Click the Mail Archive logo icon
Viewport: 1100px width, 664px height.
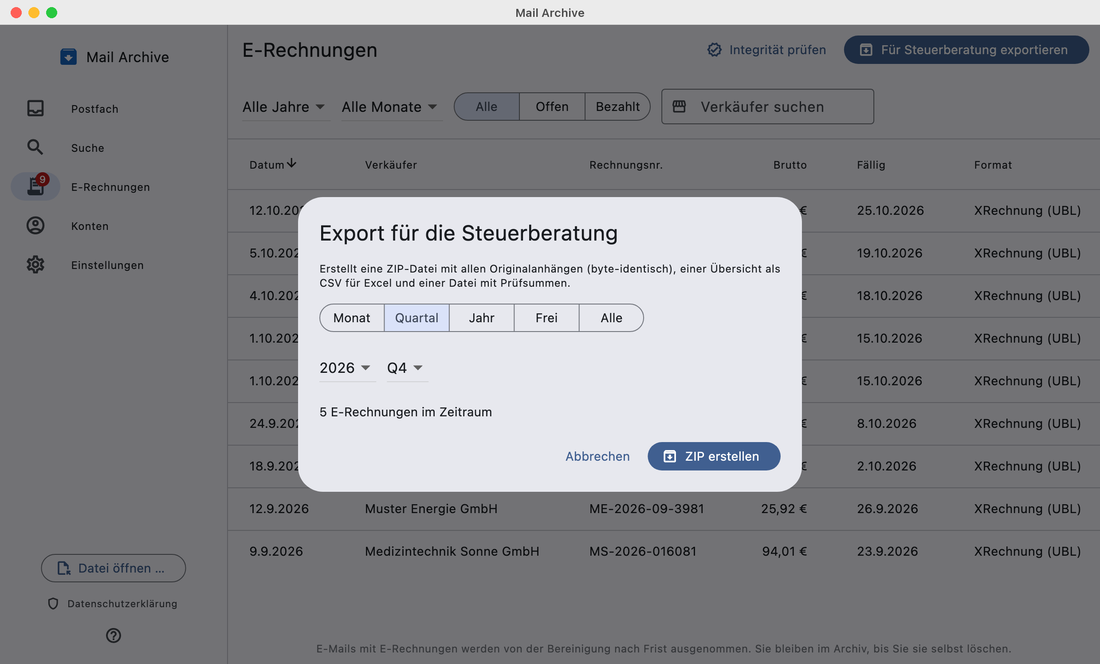(x=68, y=57)
